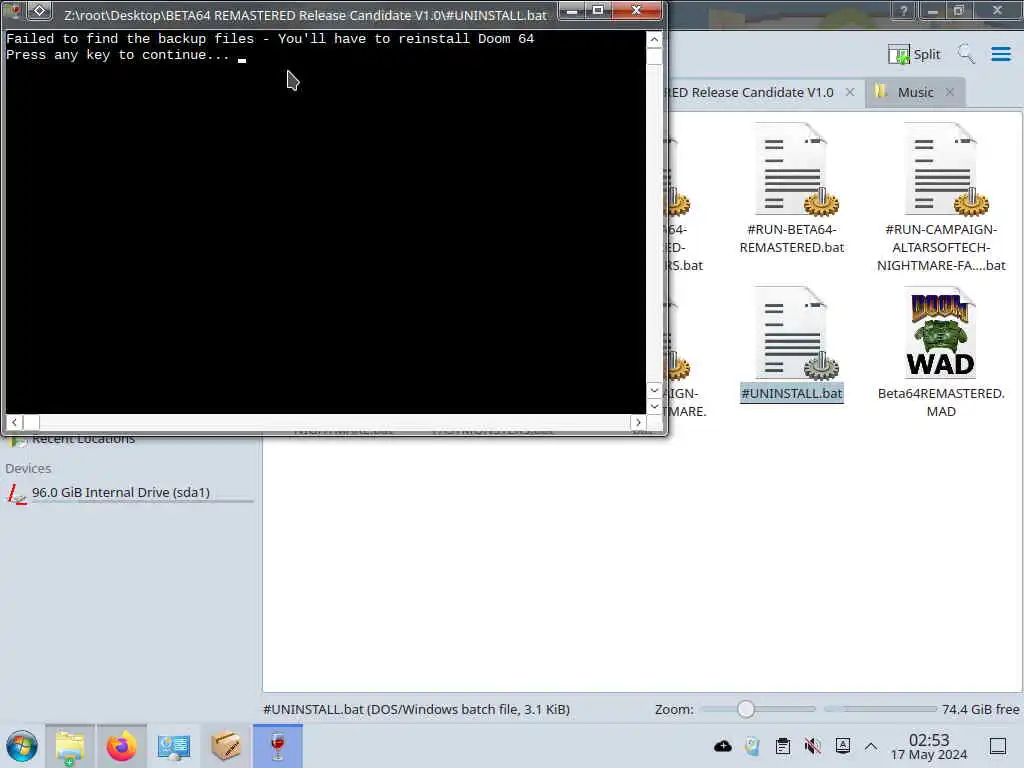1024x768 pixels.
Task: Open the #RUN-BETA64-REMASTERED.bat file icon
Action: [792, 169]
